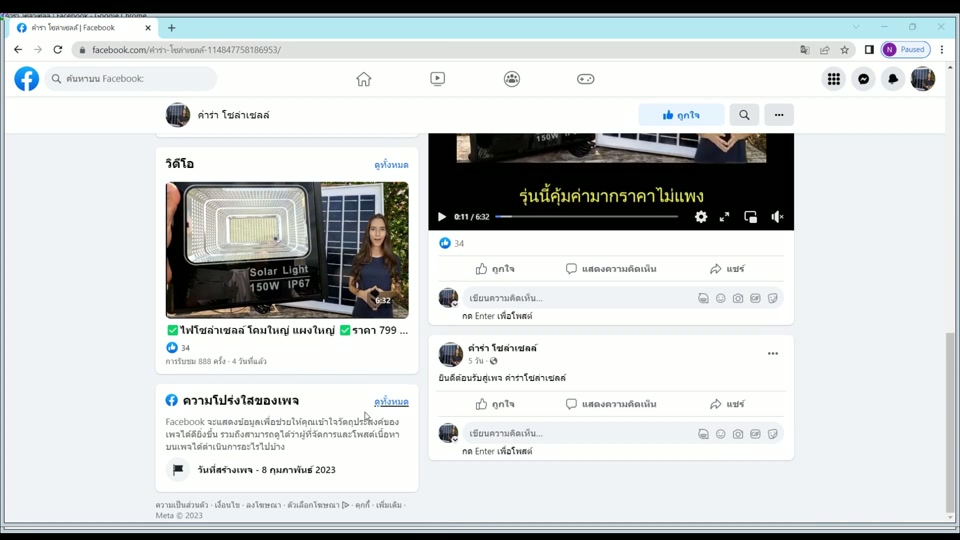Click the Facebook search field

(x=130, y=78)
